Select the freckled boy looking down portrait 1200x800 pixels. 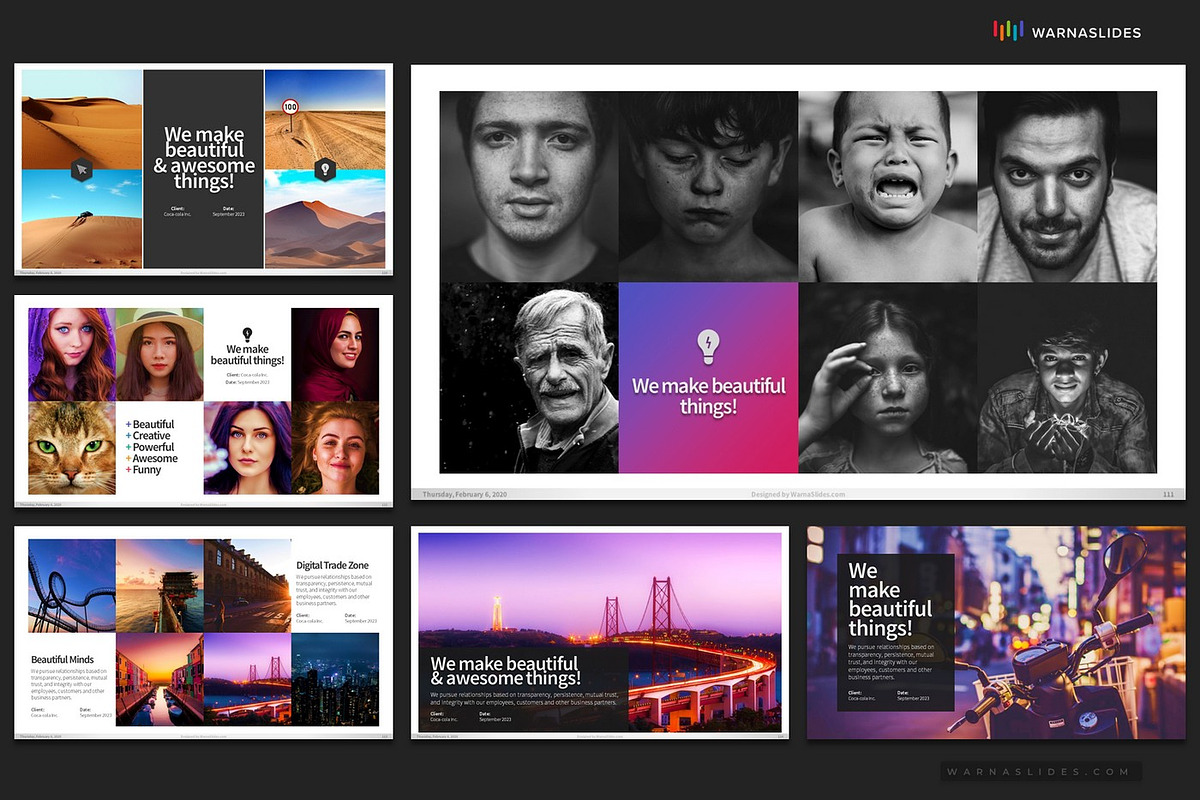tap(708, 187)
